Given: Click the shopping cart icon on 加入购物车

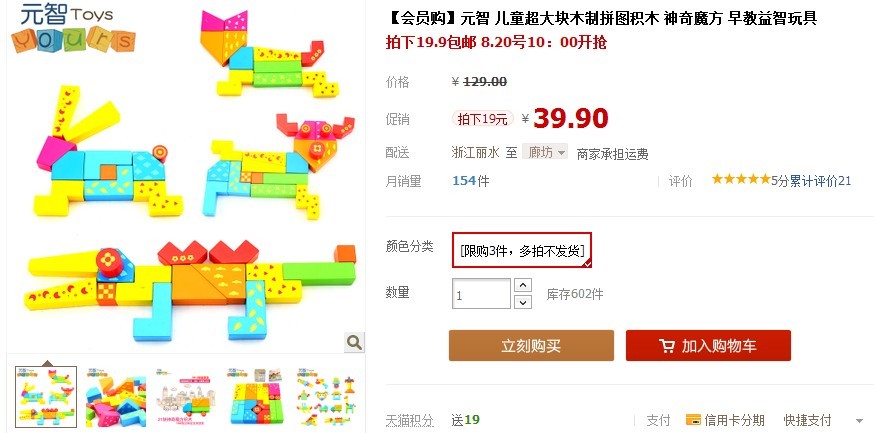Looking at the screenshot, I should (x=667, y=346).
